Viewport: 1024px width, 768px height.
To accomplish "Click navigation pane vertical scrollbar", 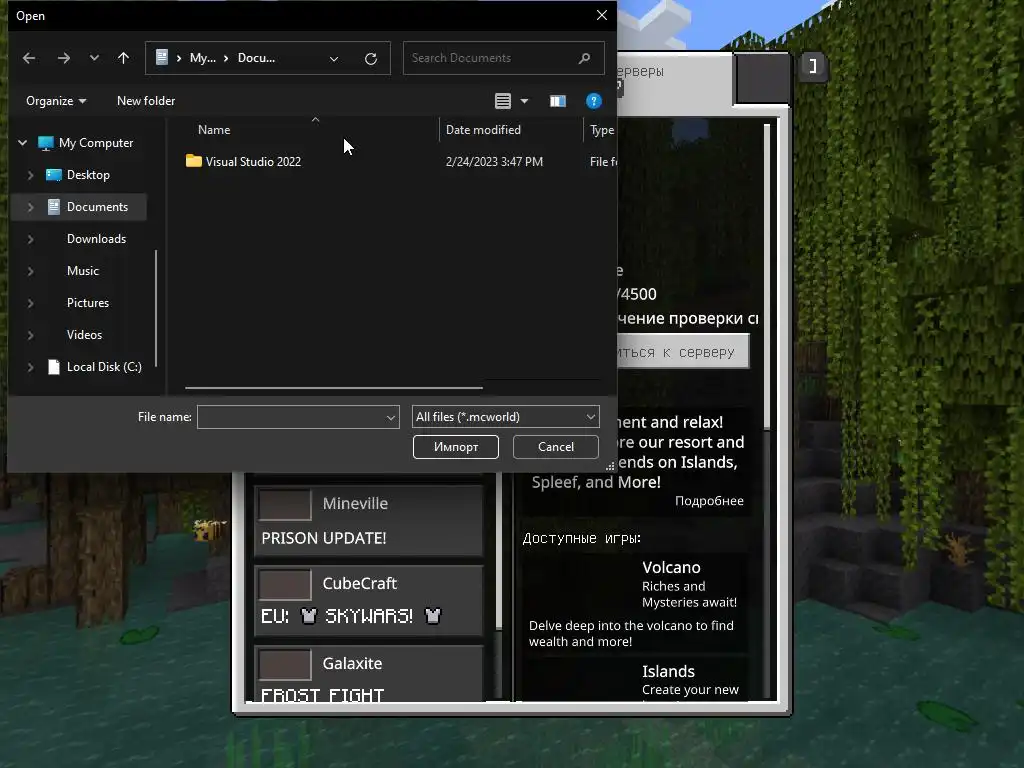I will point(155,310).
